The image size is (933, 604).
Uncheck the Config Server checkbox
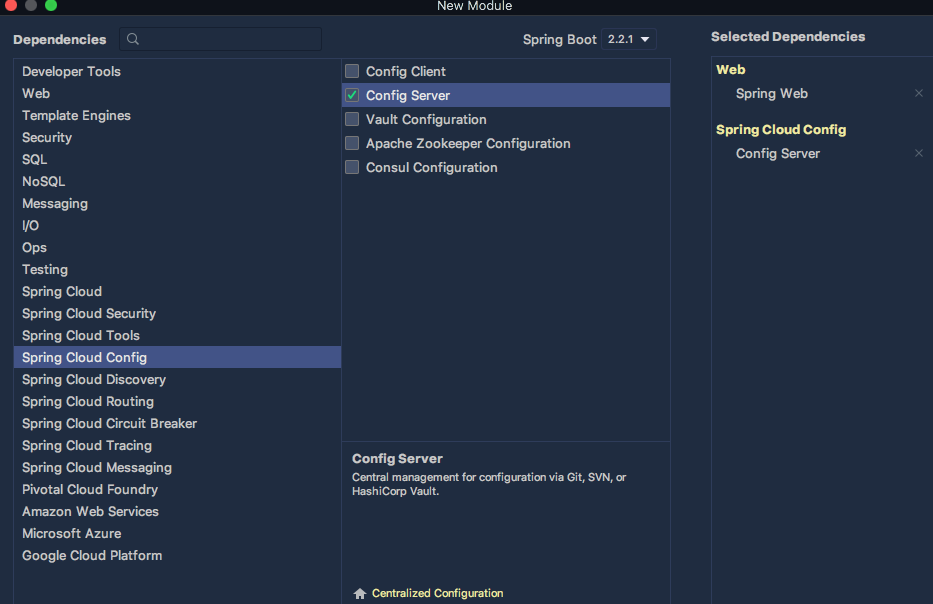pos(352,95)
